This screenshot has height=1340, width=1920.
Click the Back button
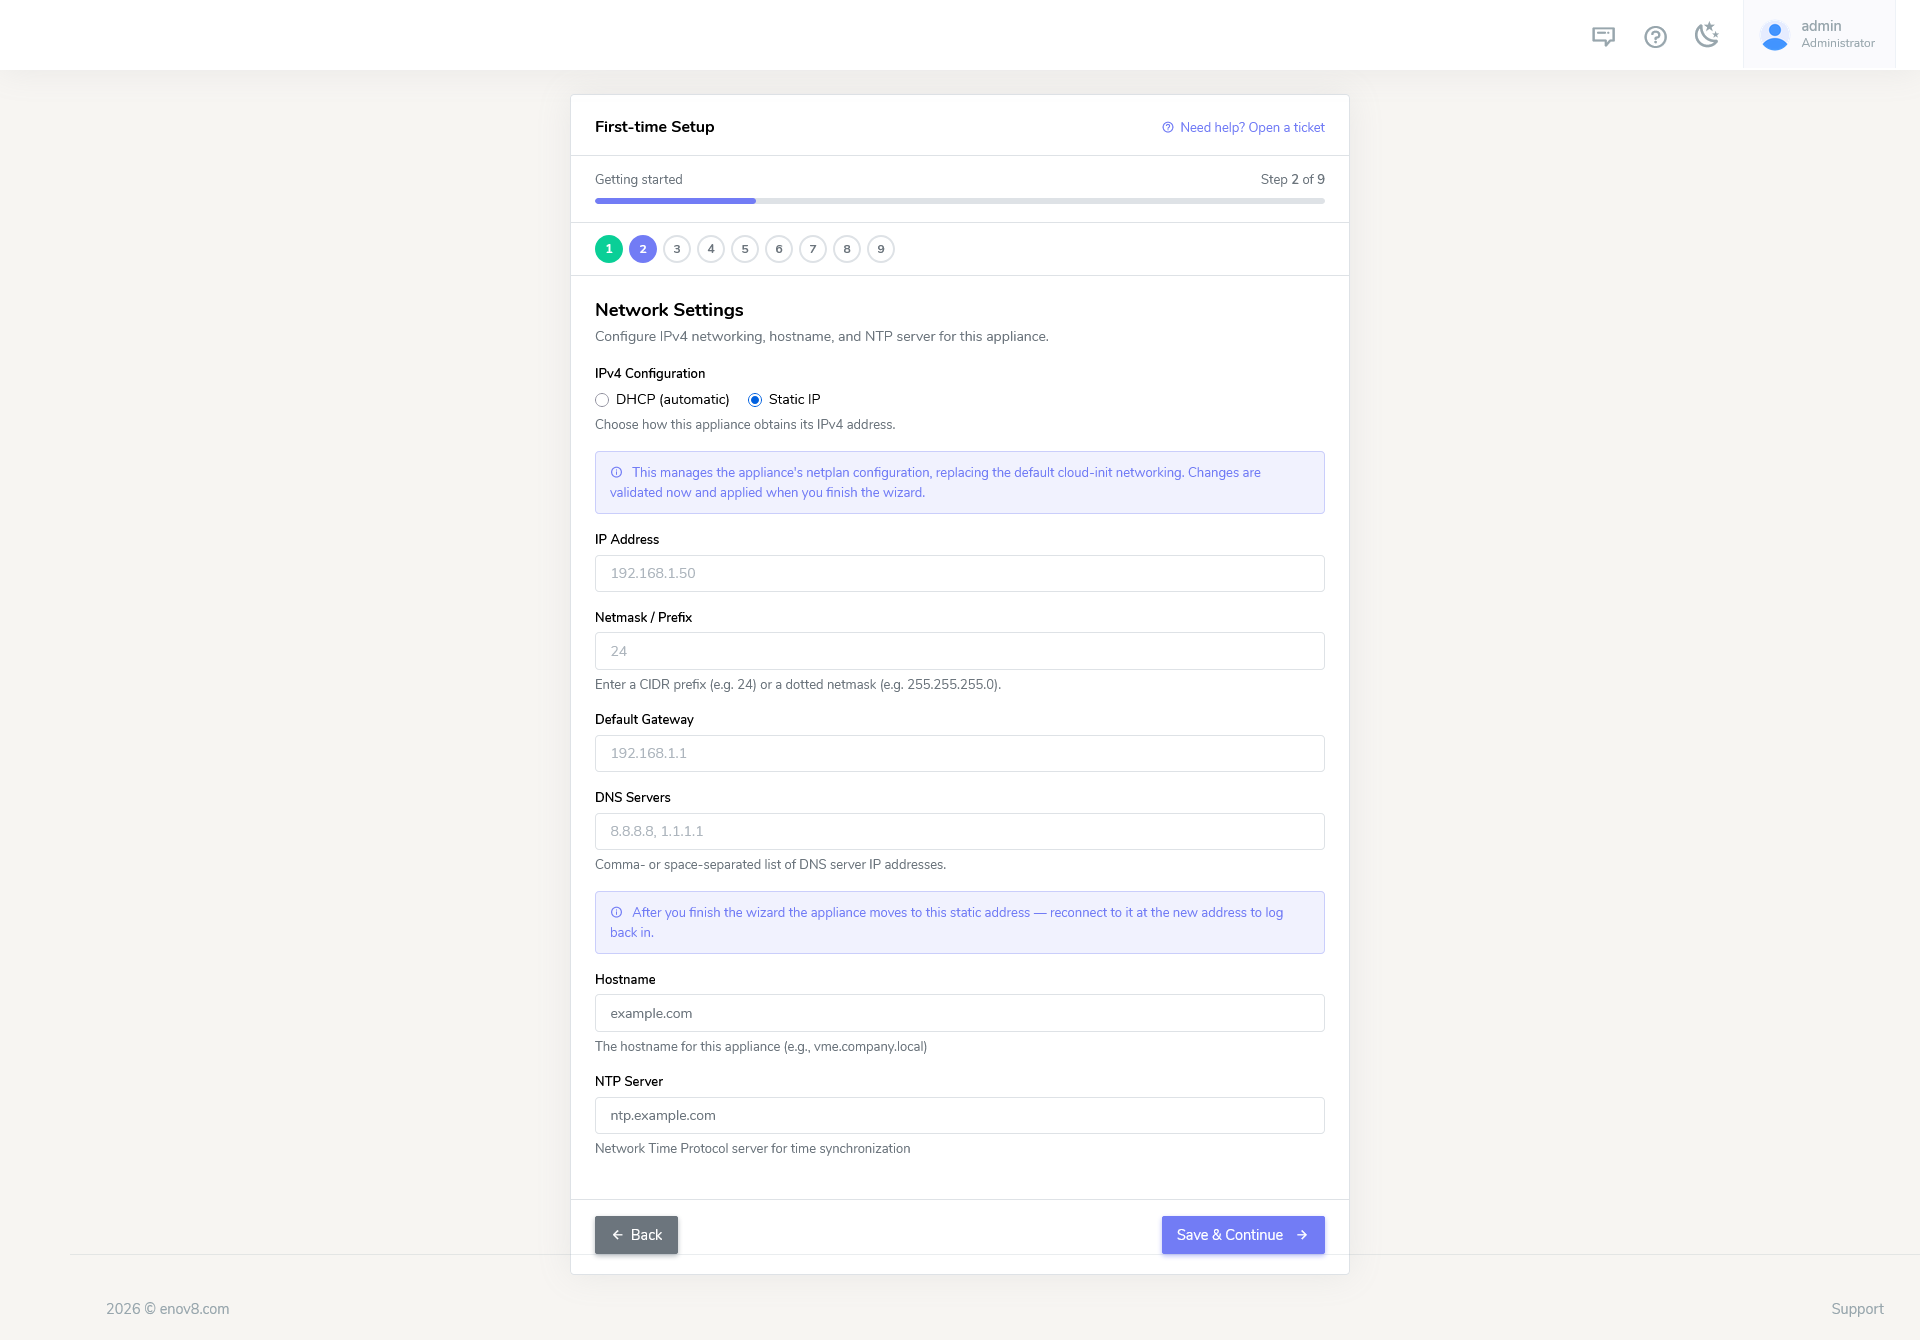tap(636, 1235)
